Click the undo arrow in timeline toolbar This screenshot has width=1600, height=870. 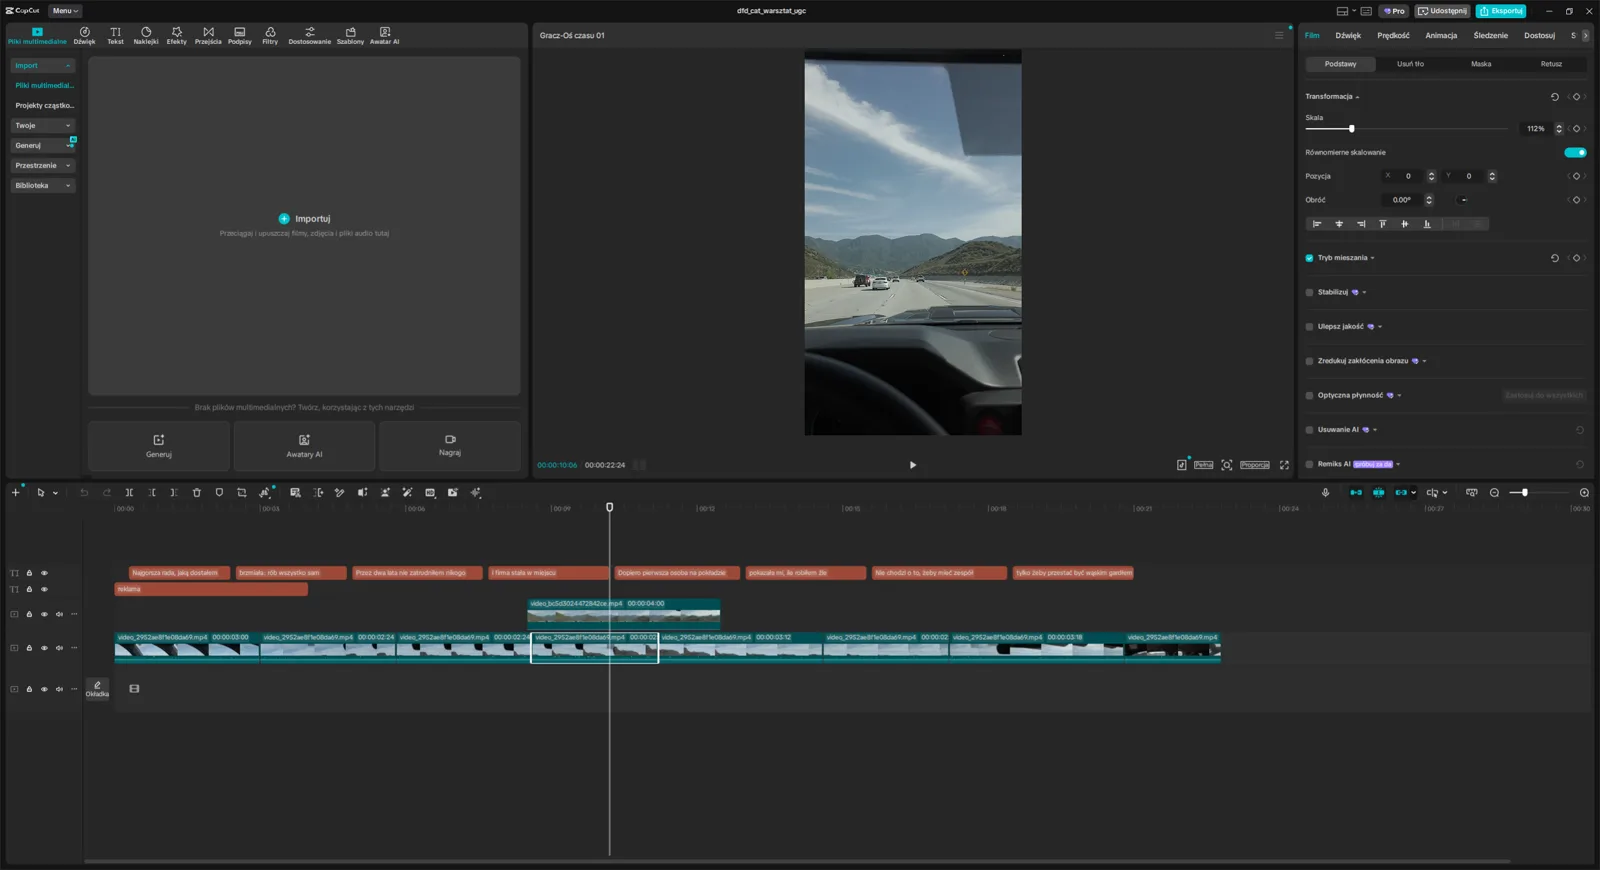84,493
